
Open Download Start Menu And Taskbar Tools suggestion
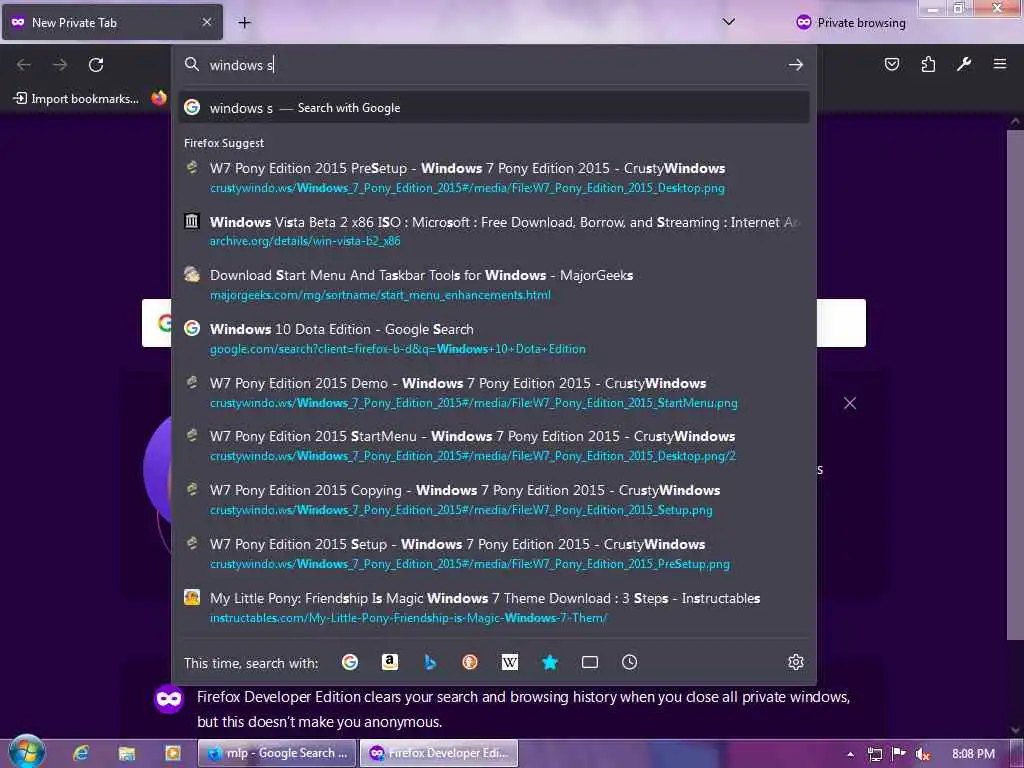[x=494, y=285]
